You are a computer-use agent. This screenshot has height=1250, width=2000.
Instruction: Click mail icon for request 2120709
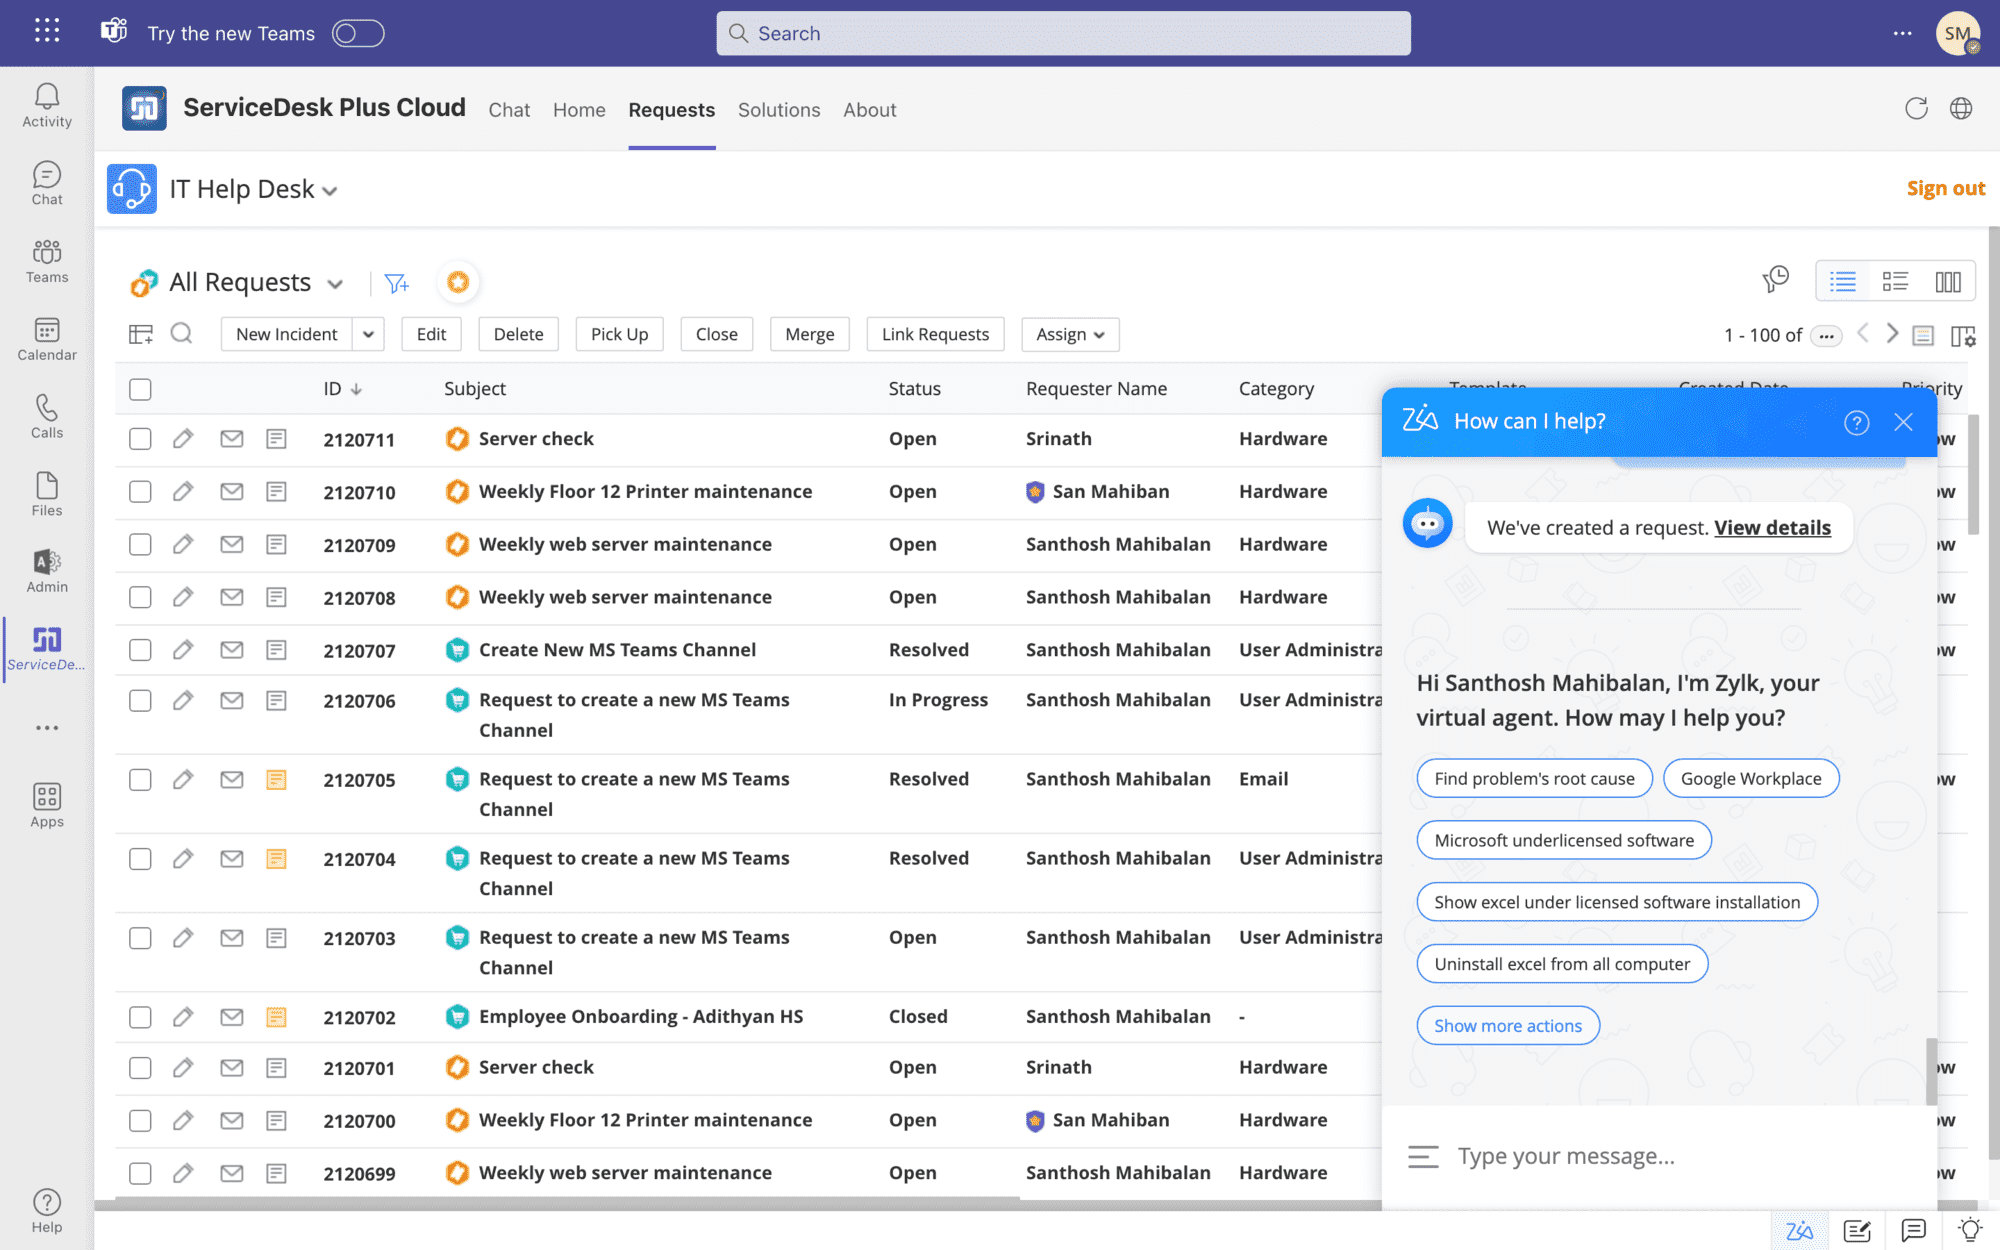point(232,545)
